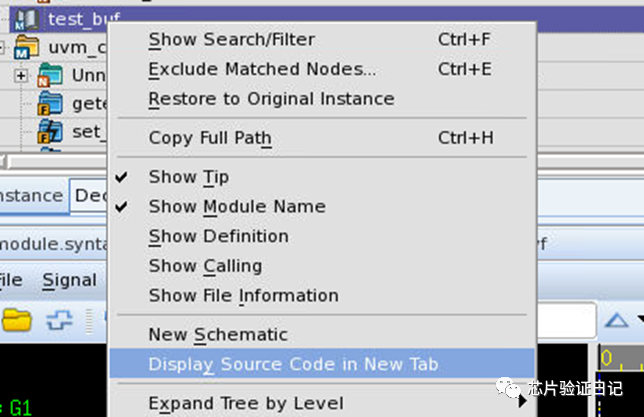
Task: Select Display Source Code in New Tab
Action: pos(293,364)
